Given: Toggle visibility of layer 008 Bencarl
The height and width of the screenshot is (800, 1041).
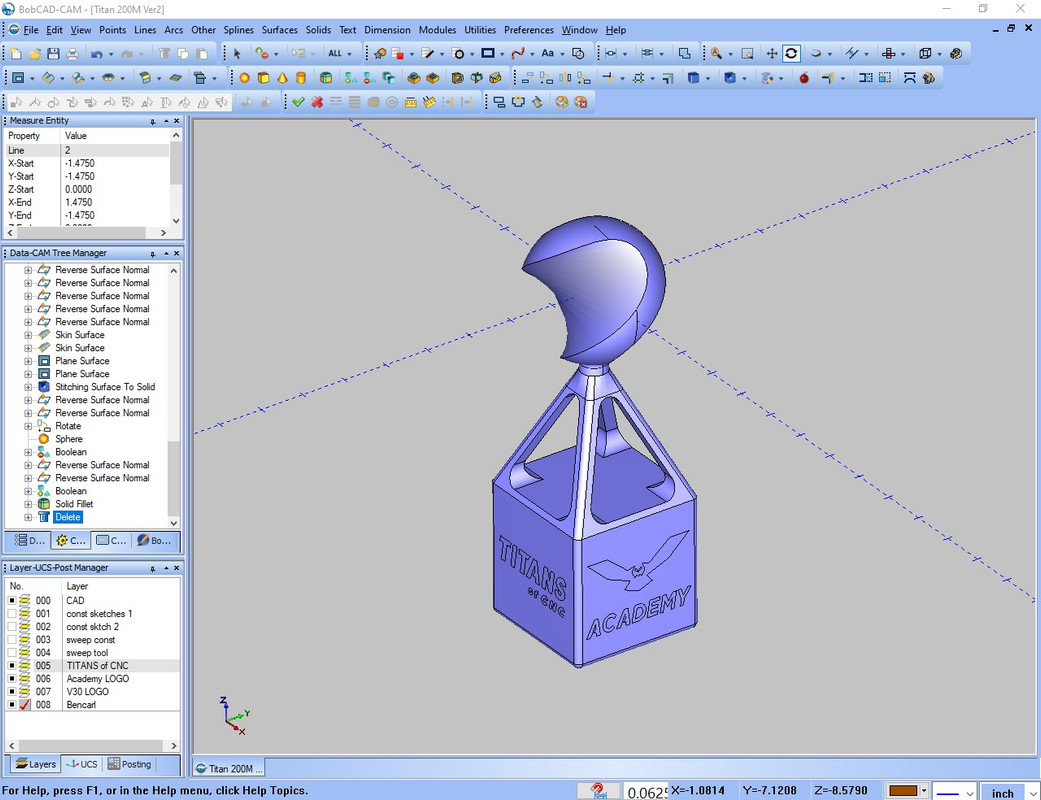Looking at the screenshot, I should (12, 704).
